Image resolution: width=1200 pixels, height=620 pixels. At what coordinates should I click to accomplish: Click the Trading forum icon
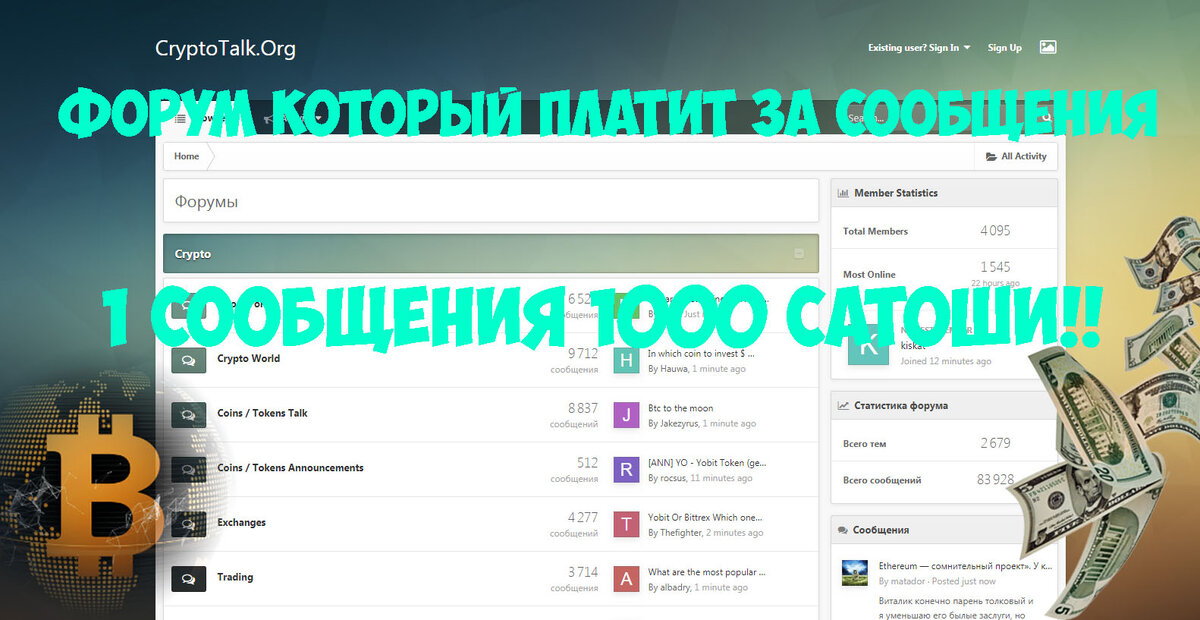click(188, 579)
